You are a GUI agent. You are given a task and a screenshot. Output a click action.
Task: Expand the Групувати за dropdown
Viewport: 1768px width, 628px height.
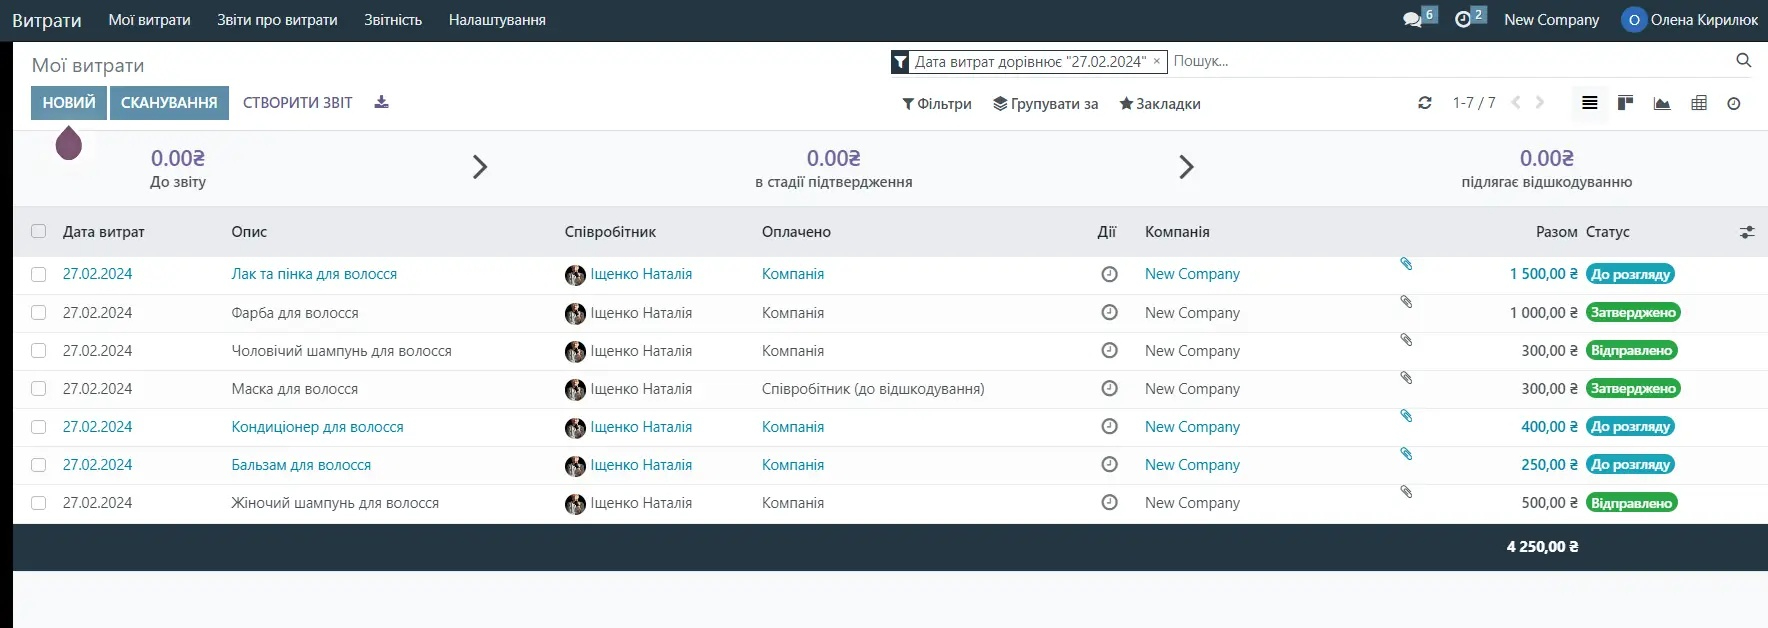[x=1045, y=104]
